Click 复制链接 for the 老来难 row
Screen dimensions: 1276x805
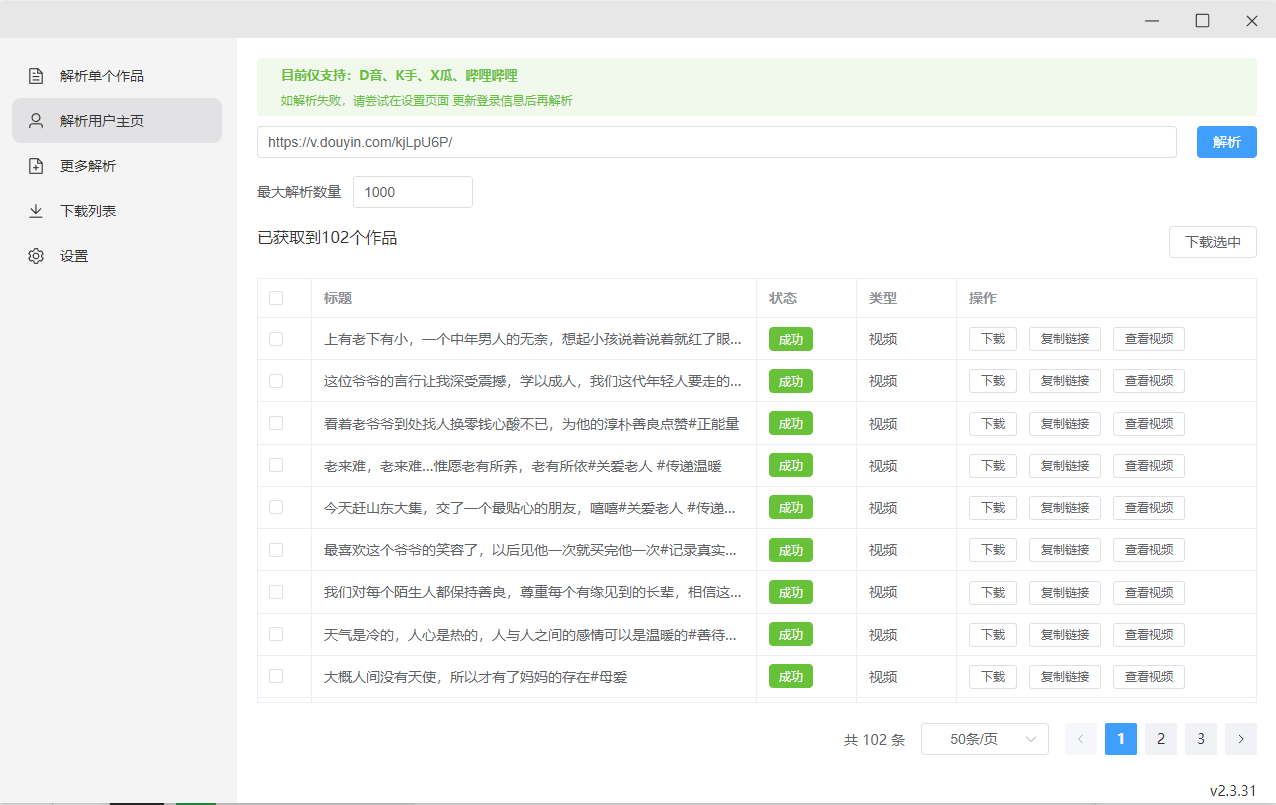click(x=1064, y=466)
